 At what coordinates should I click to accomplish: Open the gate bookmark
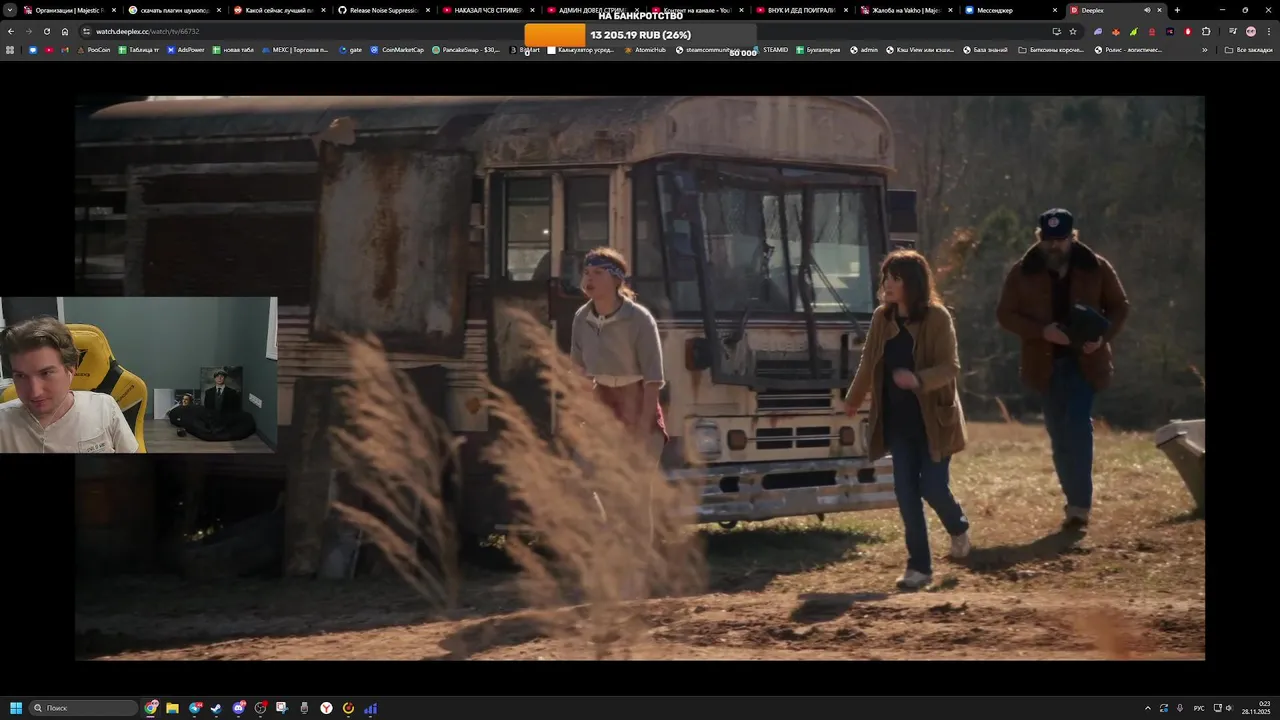point(350,49)
